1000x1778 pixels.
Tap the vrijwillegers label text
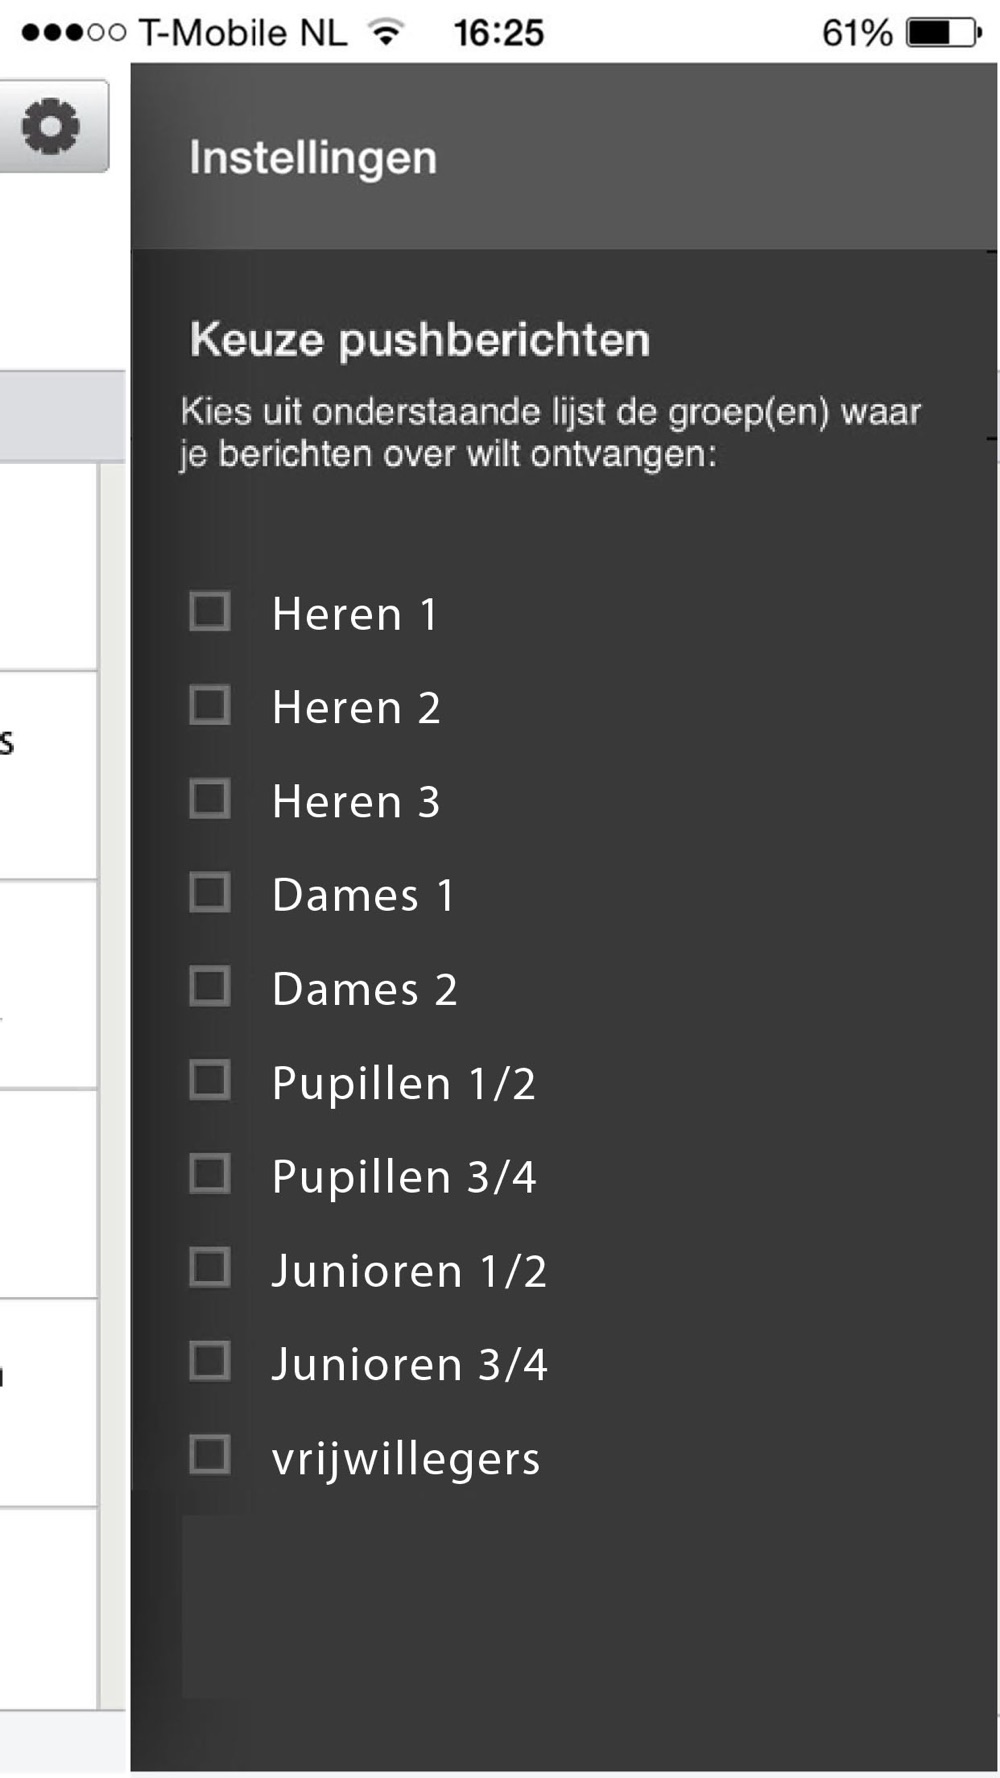tap(405, 1459)
